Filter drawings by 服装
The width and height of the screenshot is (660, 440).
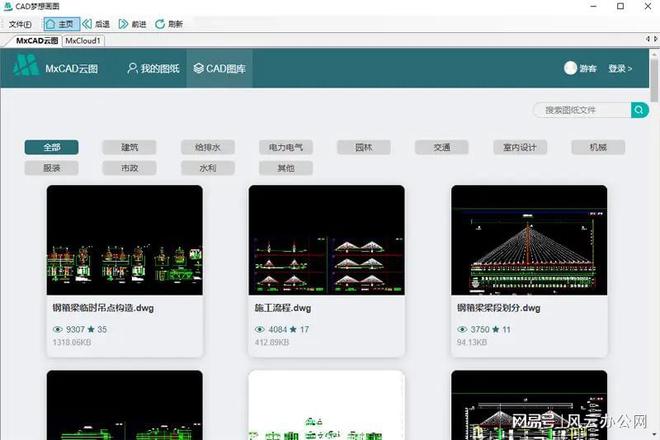click(51, 168)
